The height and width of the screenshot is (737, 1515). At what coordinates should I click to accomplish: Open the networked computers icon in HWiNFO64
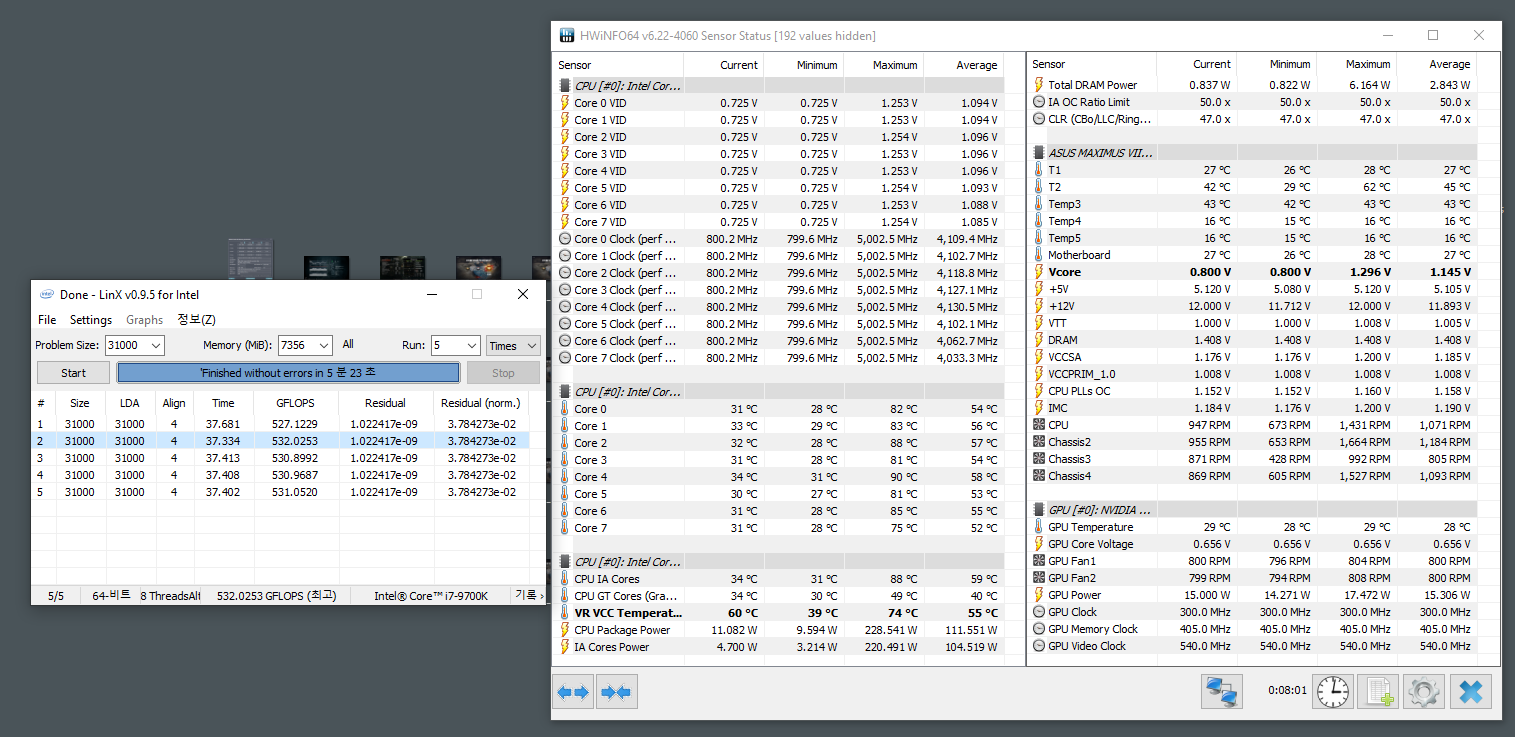tap(1221, 691)
